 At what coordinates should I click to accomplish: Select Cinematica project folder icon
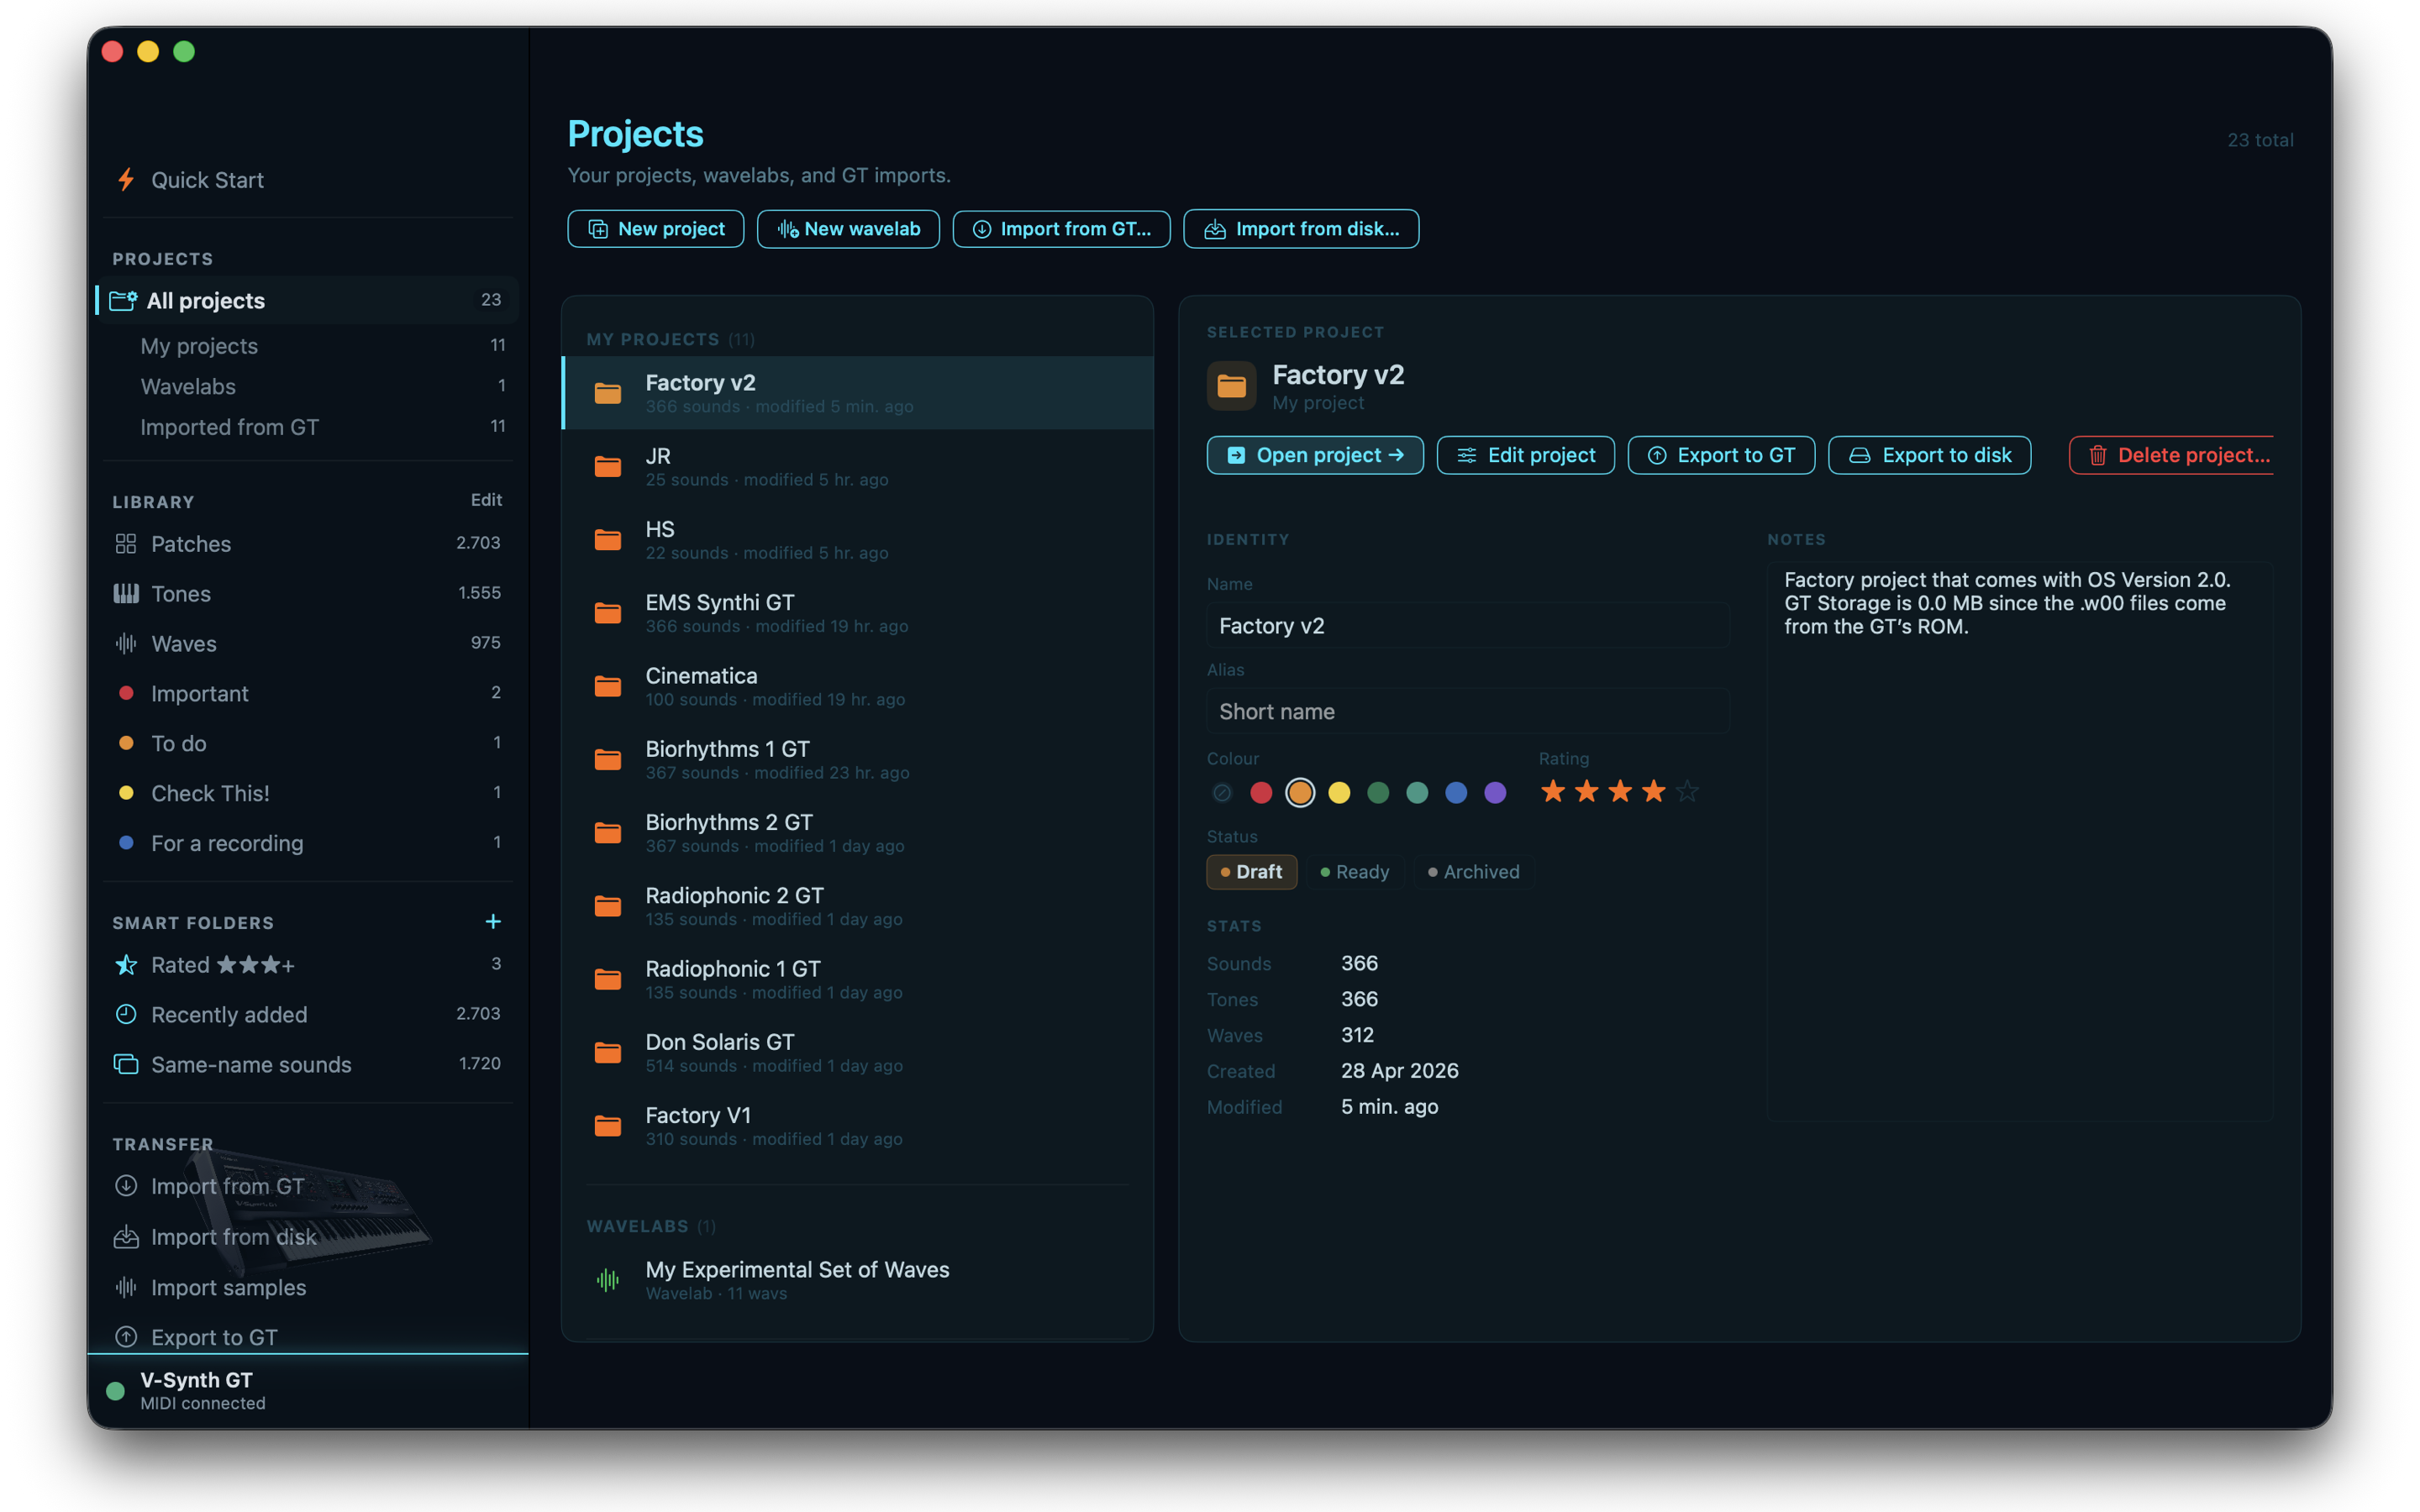pos(608,687)
